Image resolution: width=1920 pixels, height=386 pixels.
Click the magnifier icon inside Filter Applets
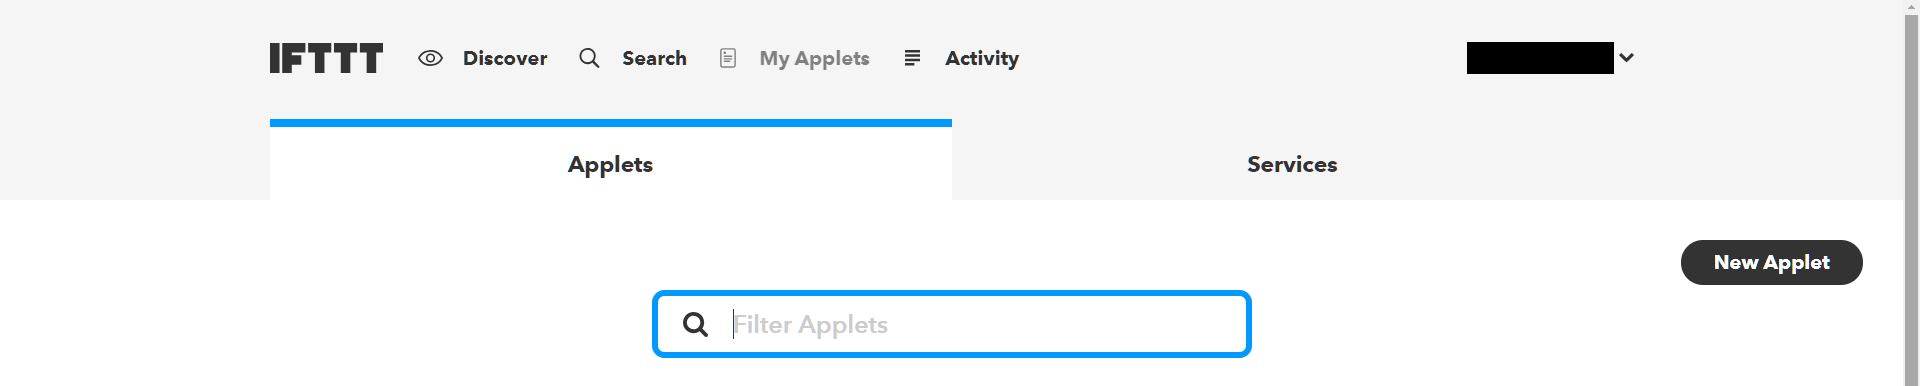(695, 324)
